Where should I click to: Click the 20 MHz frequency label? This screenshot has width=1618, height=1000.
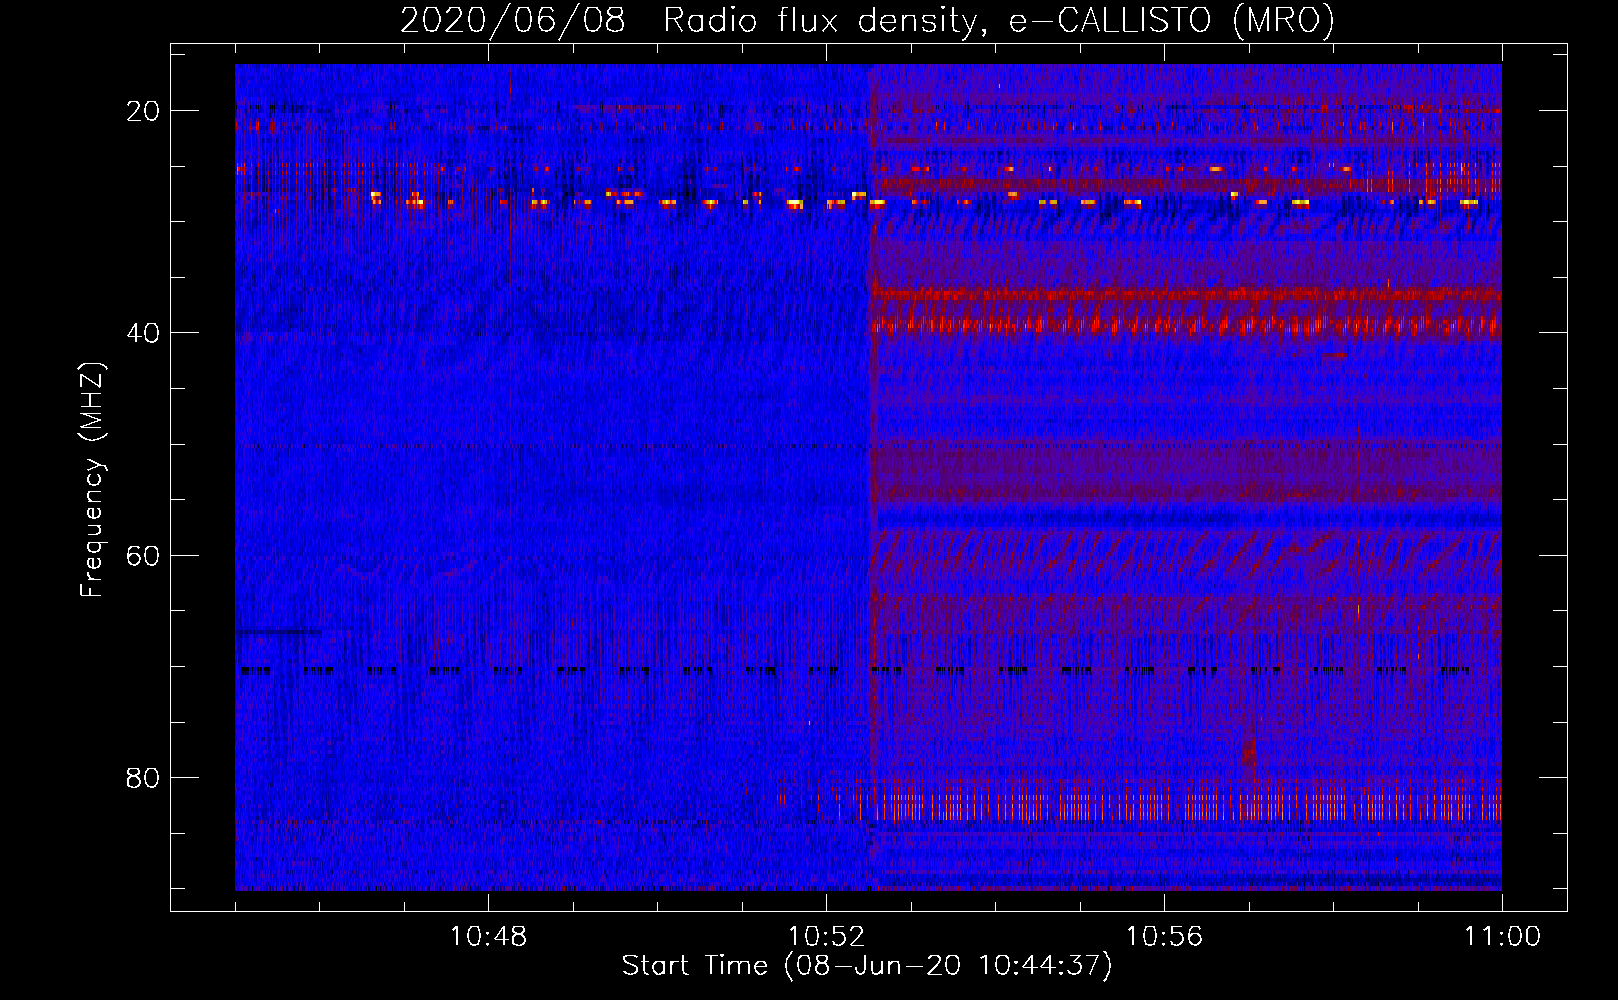(x=143, y=111)
